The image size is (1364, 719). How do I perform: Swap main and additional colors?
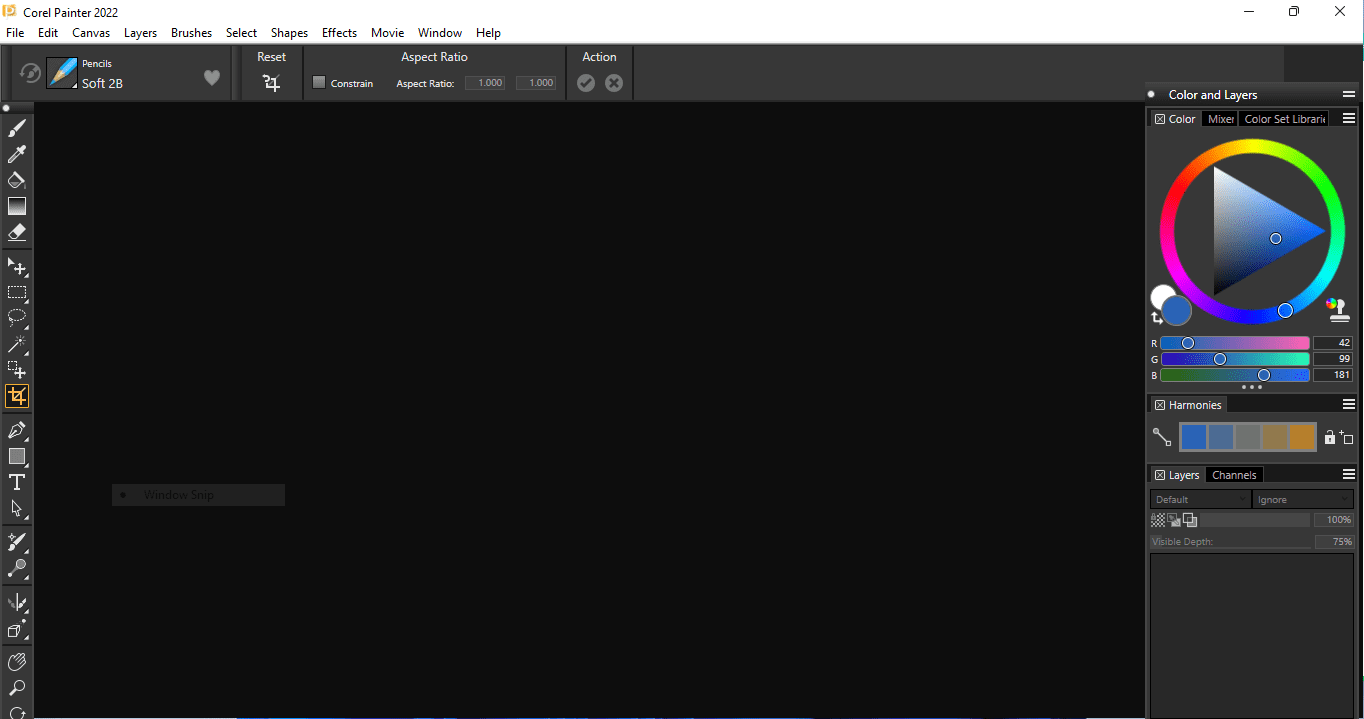click(1157, 318)
